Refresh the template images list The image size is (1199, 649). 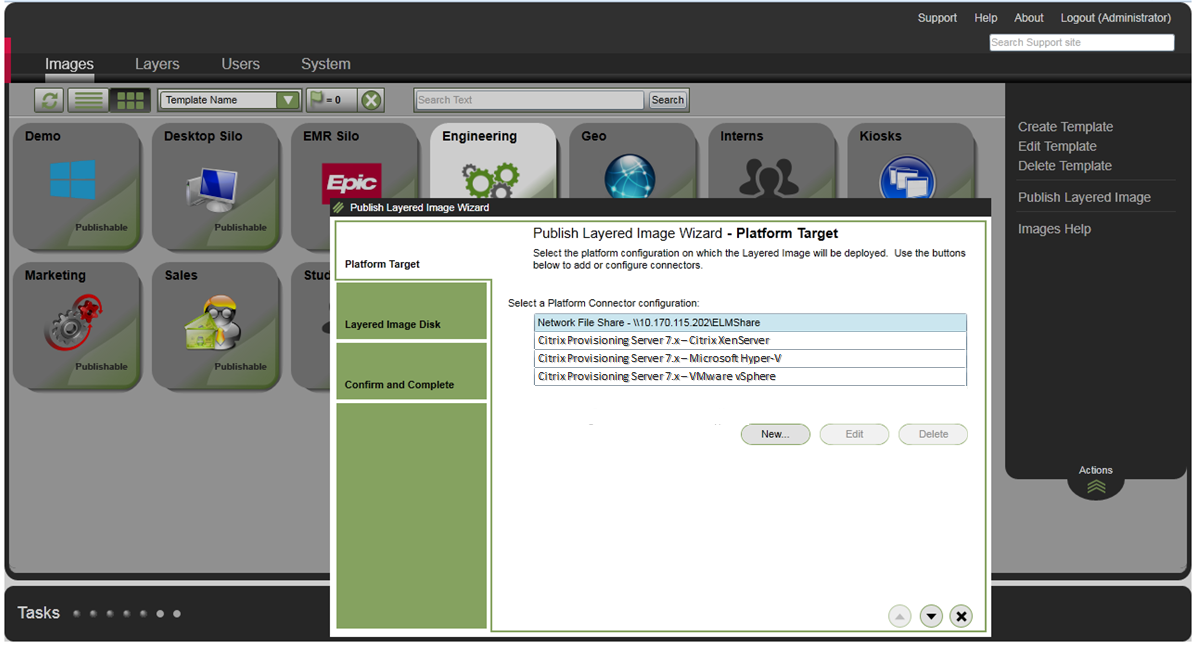click(48, 99)
